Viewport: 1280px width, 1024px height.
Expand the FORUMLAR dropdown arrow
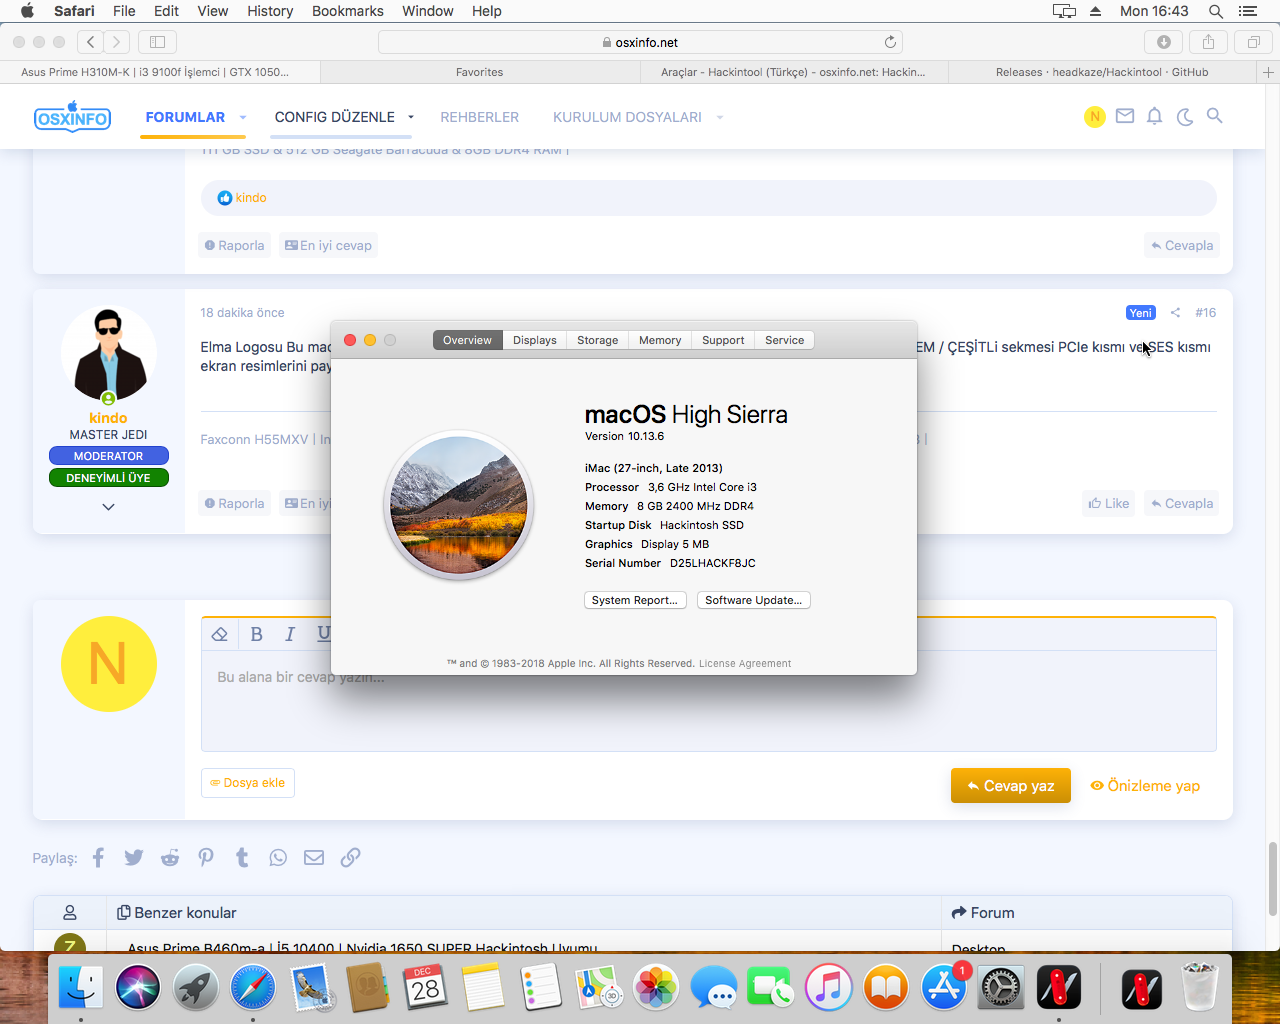point(243,118)
